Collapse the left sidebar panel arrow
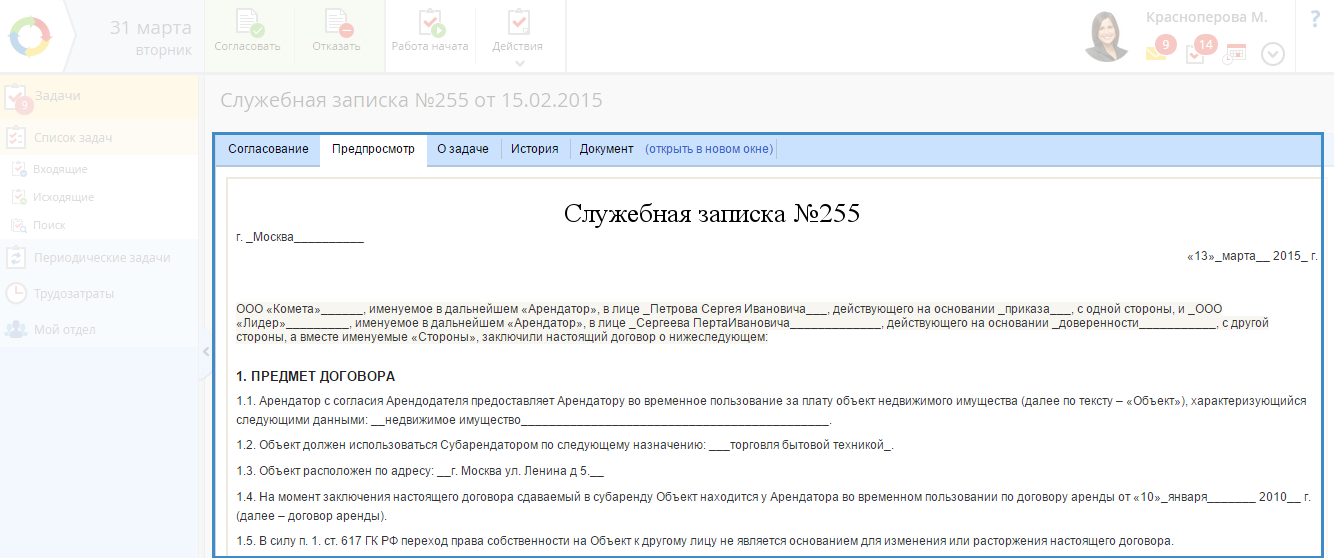Image resolution: width=1334 pixels, height=558 pixels. (x=205, y=351)
